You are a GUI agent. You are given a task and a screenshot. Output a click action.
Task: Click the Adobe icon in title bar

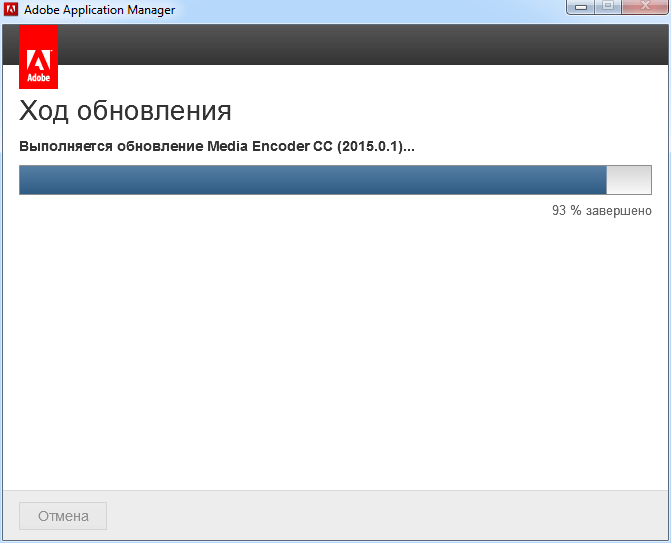click(11, 9)
